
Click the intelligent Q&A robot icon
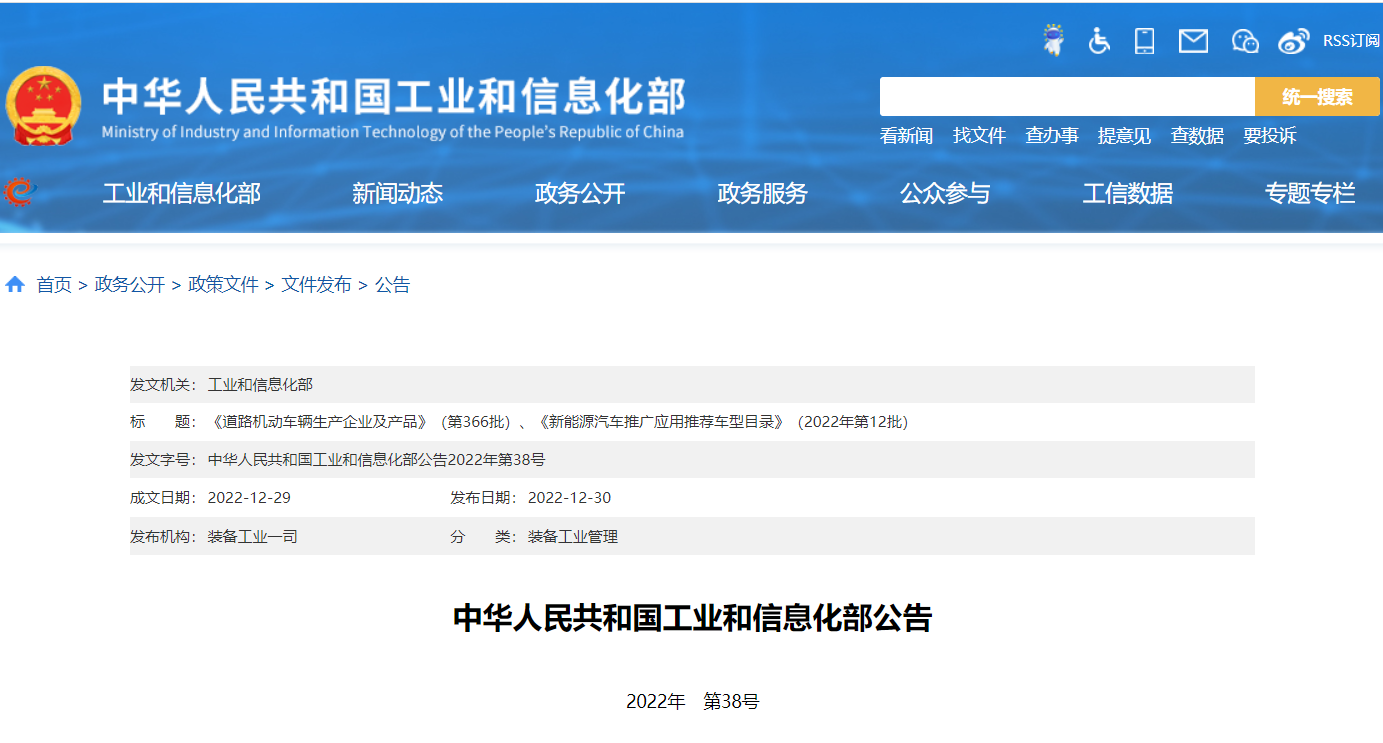click(x=1051, y=40)
